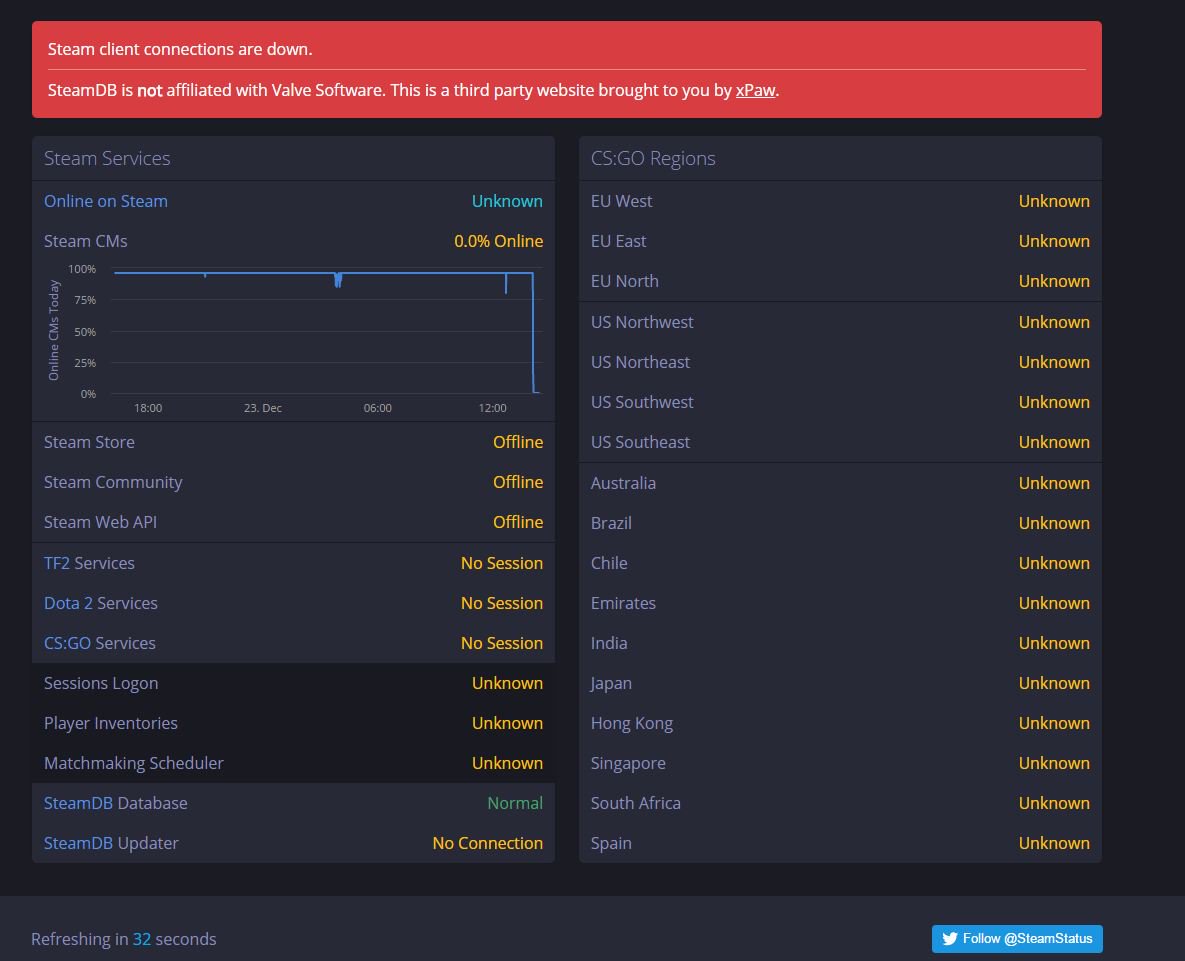Click the Spain region label
The image size is (1185, 961).
click(x=611, y=843)
